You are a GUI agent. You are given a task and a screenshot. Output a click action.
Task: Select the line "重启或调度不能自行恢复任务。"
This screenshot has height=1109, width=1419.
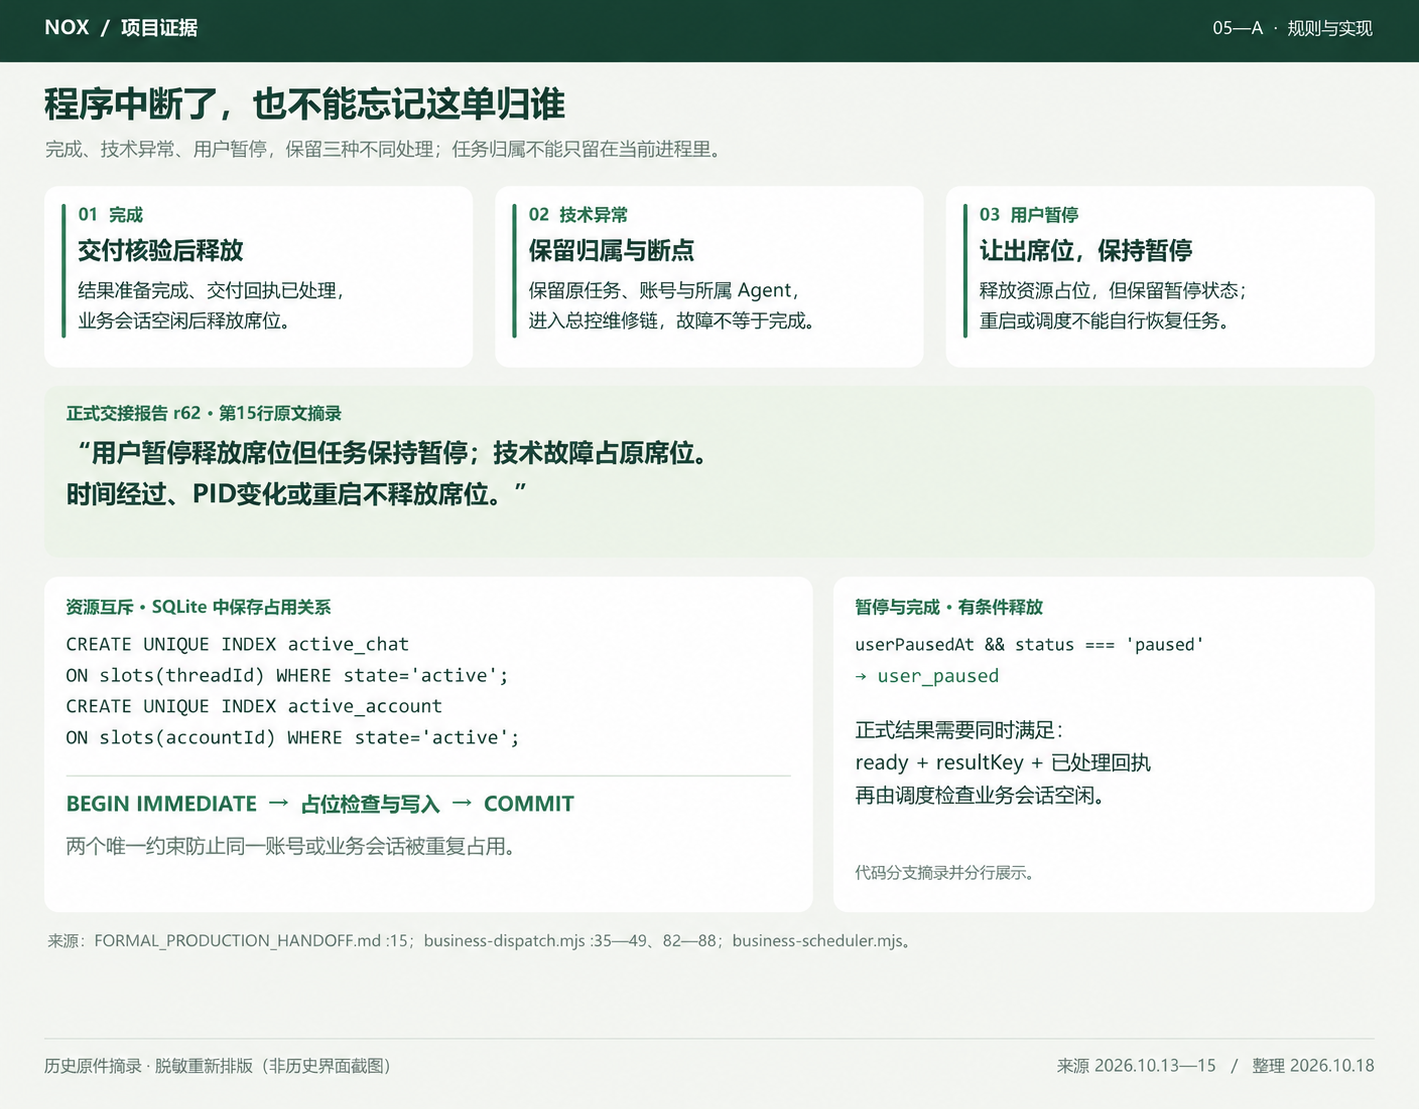1104,321
